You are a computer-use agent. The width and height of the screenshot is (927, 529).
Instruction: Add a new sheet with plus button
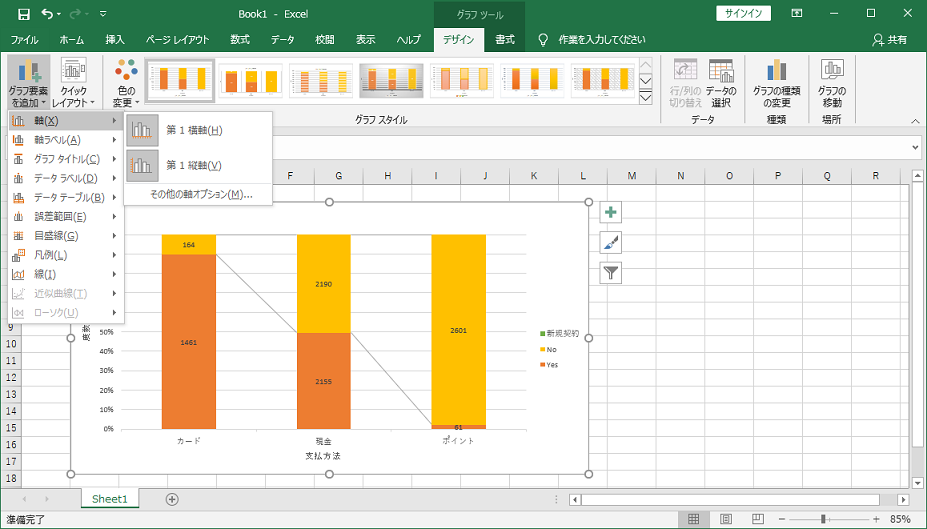172,499
